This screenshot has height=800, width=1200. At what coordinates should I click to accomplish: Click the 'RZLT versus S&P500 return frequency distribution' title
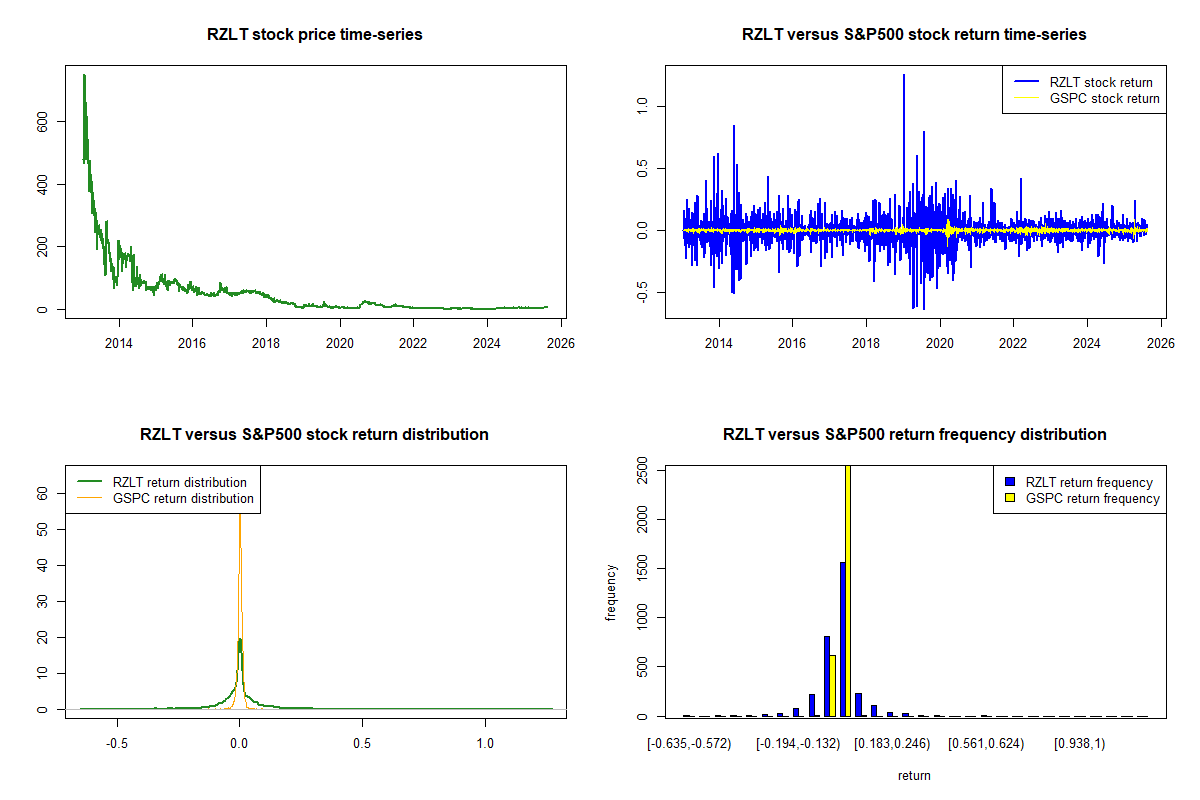point(914,435)
